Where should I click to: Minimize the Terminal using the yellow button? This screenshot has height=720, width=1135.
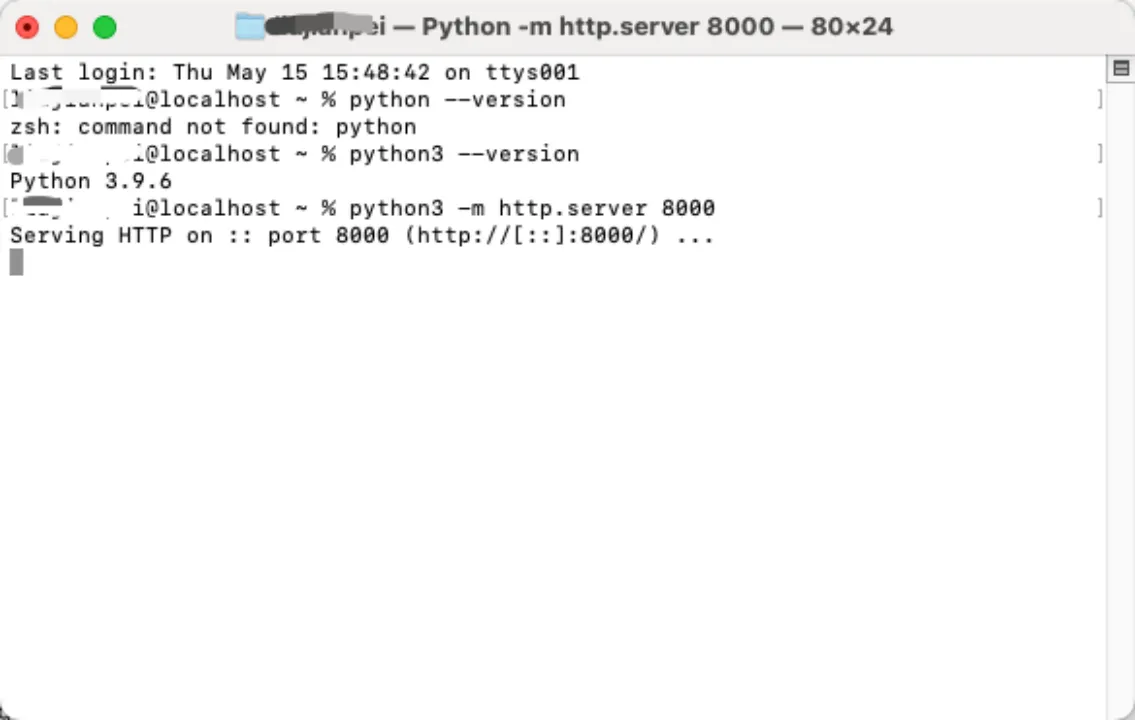(x=66, y=27)
